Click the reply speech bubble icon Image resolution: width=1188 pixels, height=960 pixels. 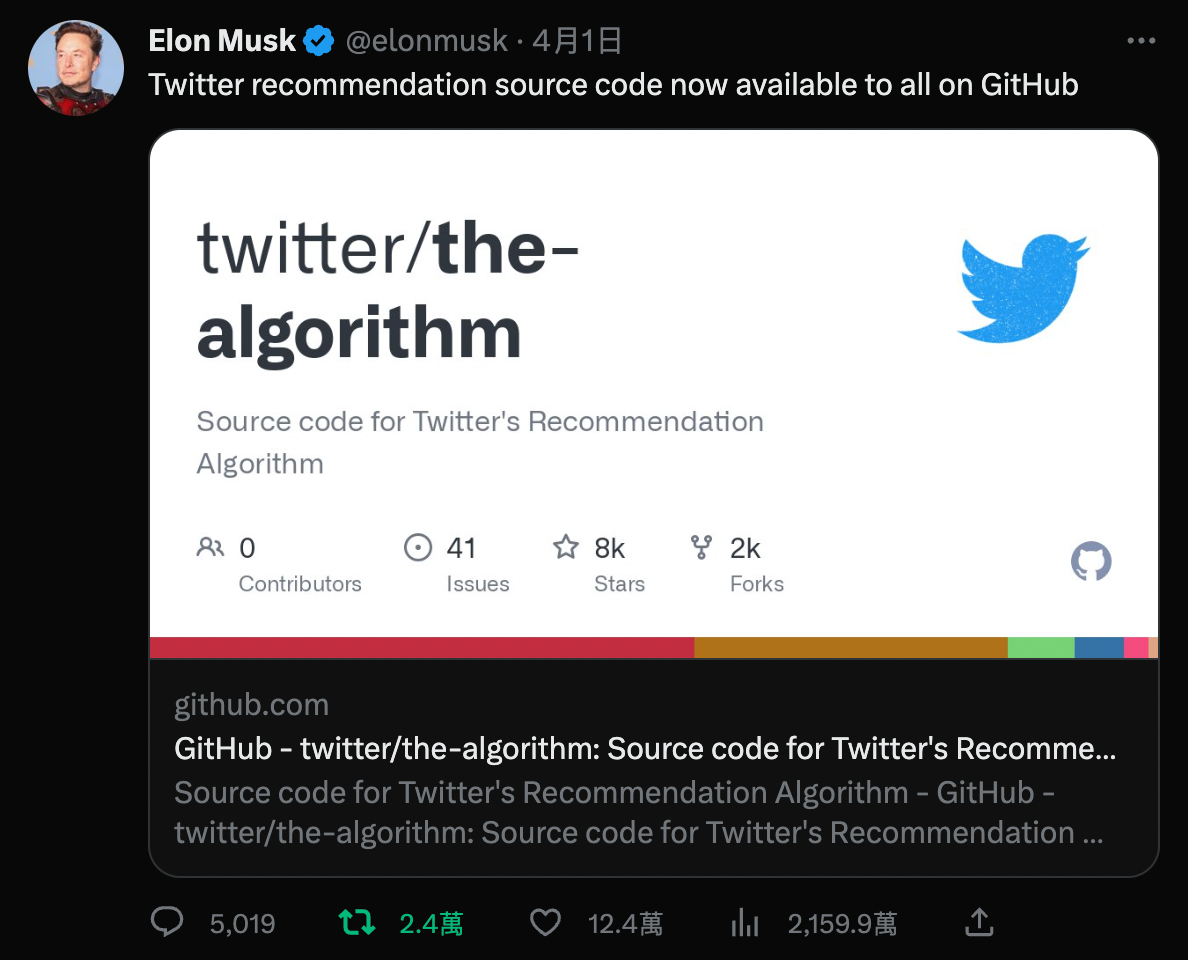(167, 921)
